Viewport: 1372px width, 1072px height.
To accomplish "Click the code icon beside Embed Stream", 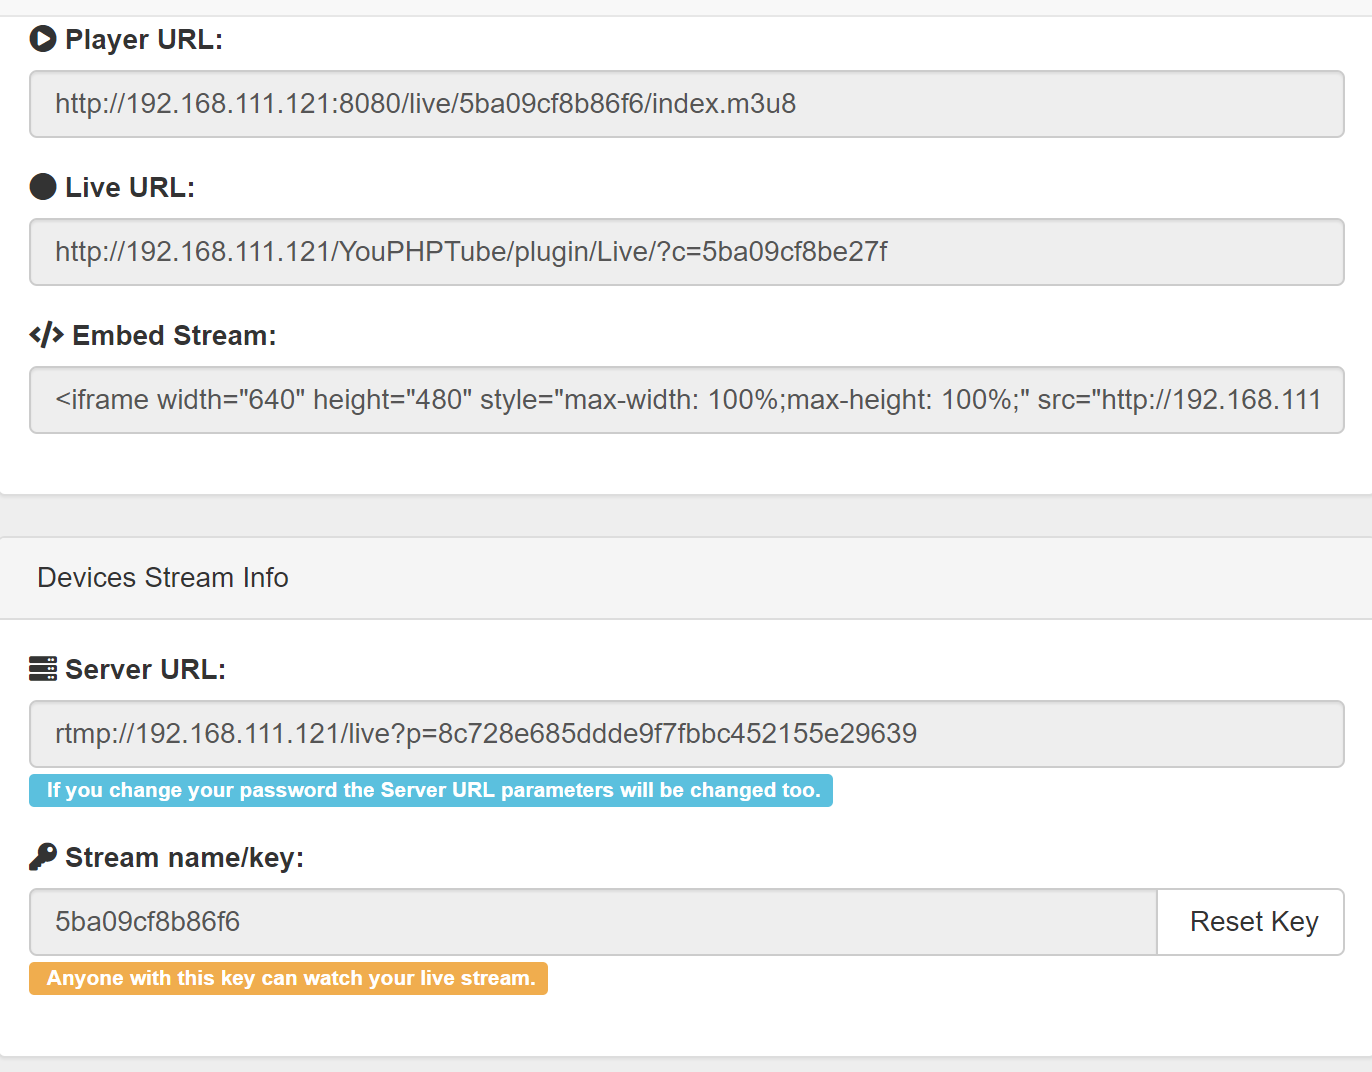I will click(45, 335).
